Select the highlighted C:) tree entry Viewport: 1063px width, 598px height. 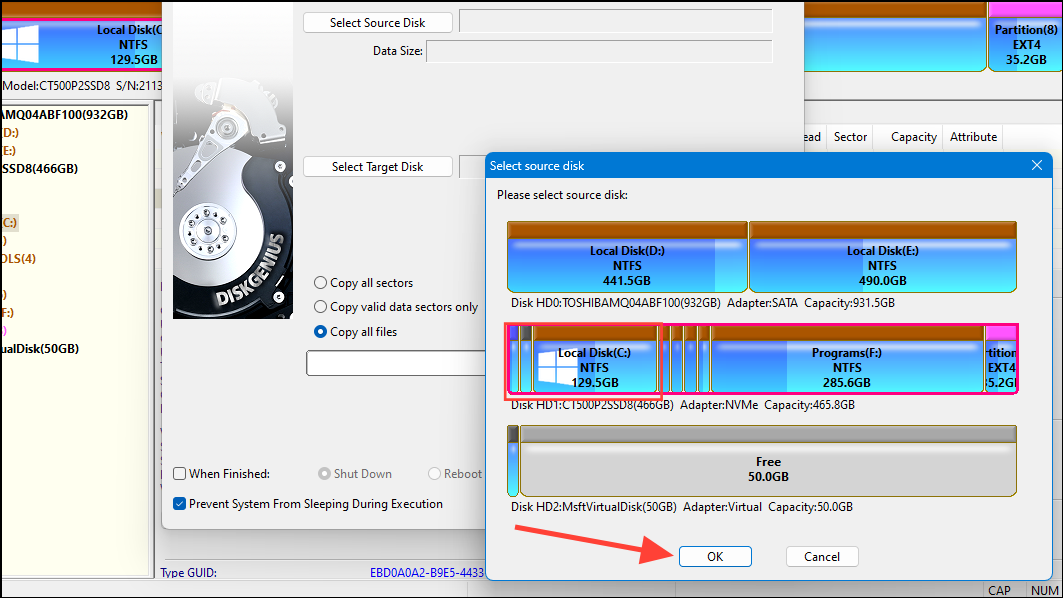tap(9, 222)
